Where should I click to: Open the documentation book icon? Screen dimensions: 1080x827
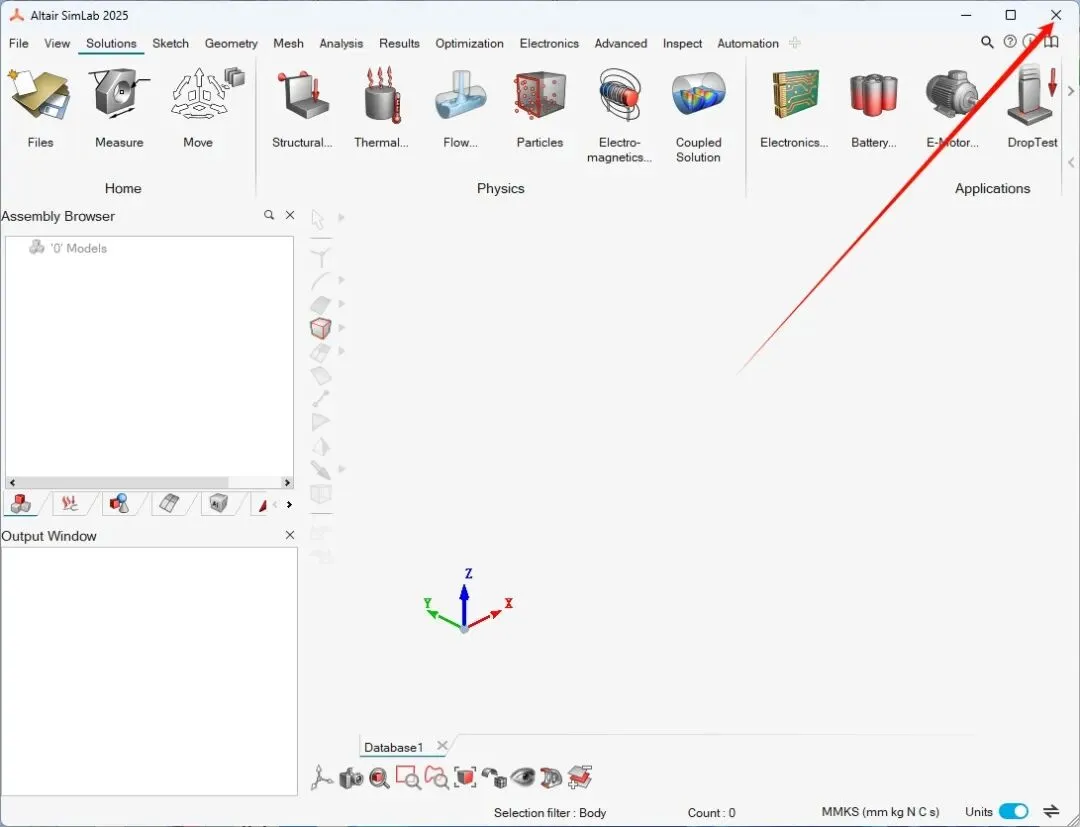1051,42
